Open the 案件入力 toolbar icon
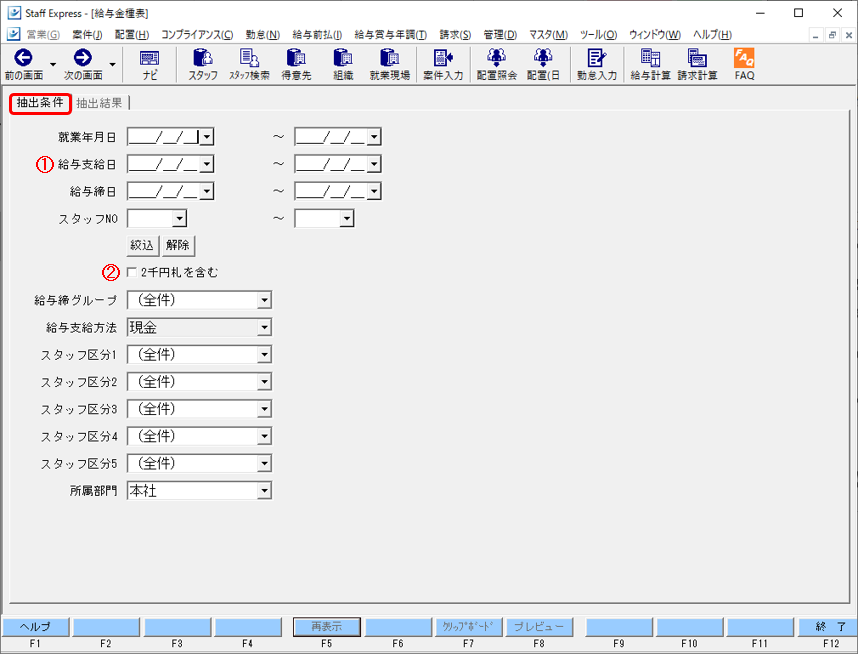The height and width of the screenshot is (654, 858). click(443, 58)
